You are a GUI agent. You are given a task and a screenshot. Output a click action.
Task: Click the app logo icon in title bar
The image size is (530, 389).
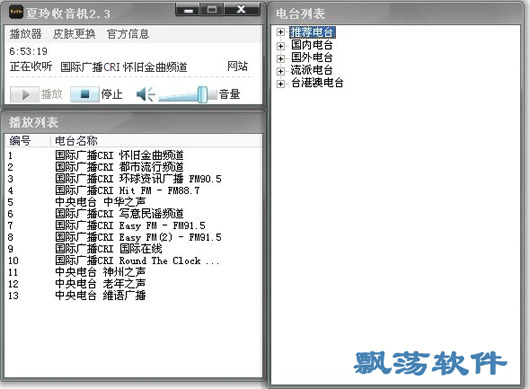pyautogui.click(x=16, y=12)
